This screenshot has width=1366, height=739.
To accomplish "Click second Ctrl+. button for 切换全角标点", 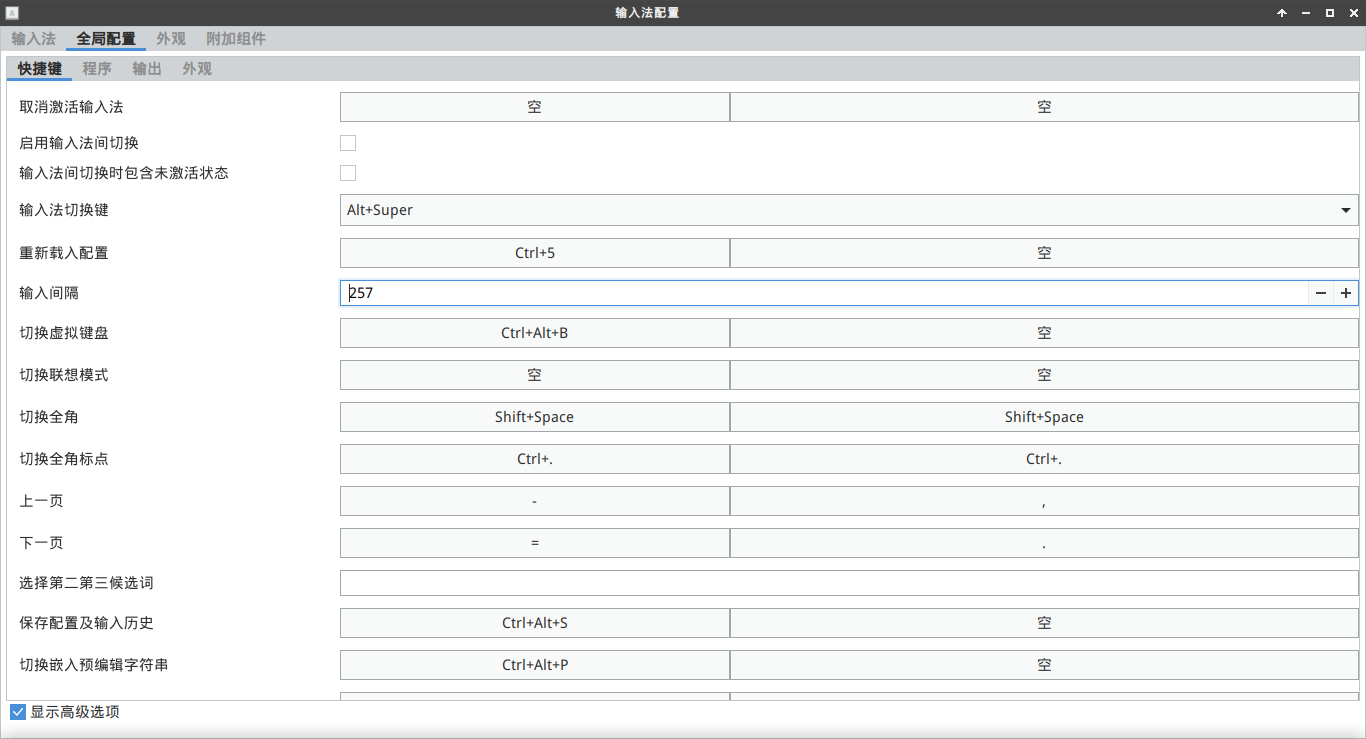I will click(1044, 459).
